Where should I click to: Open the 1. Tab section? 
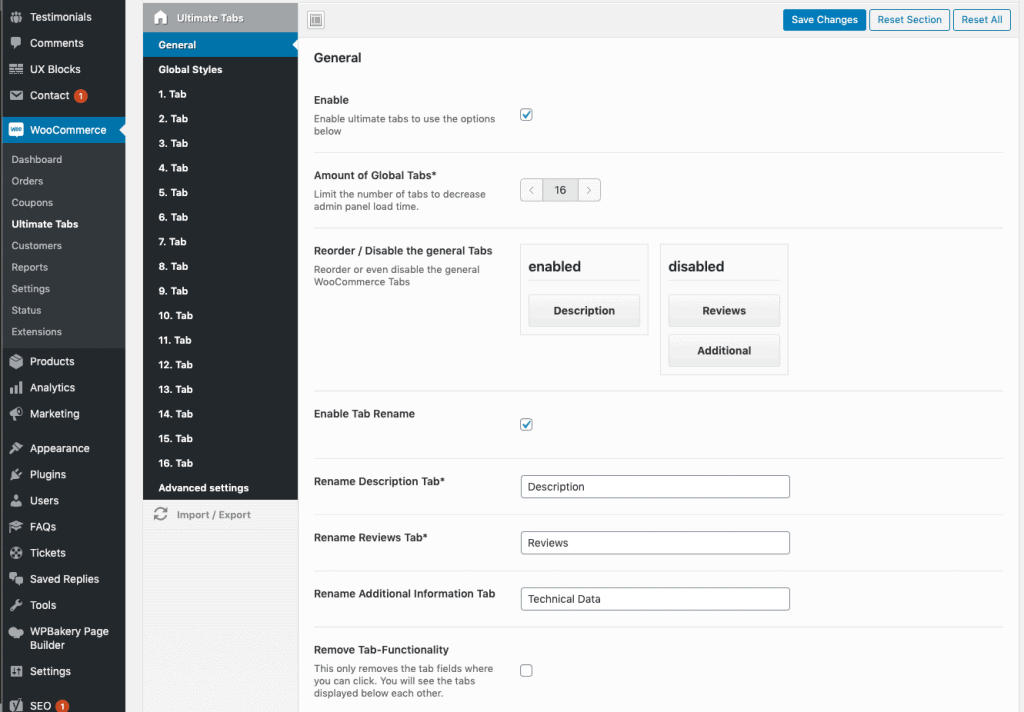pos(220,94)
